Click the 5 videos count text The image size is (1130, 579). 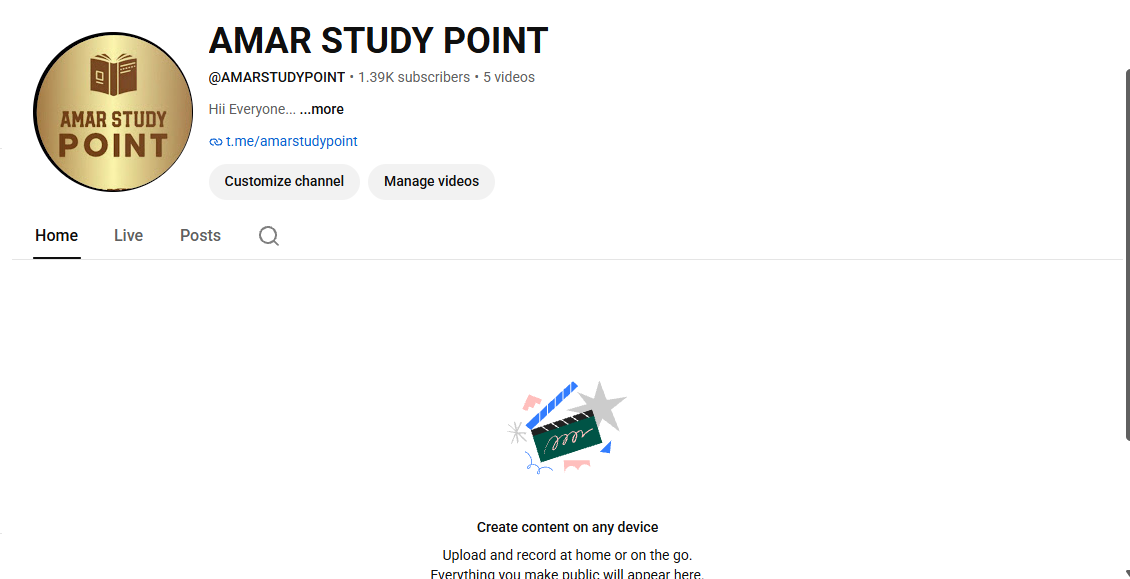509,77
